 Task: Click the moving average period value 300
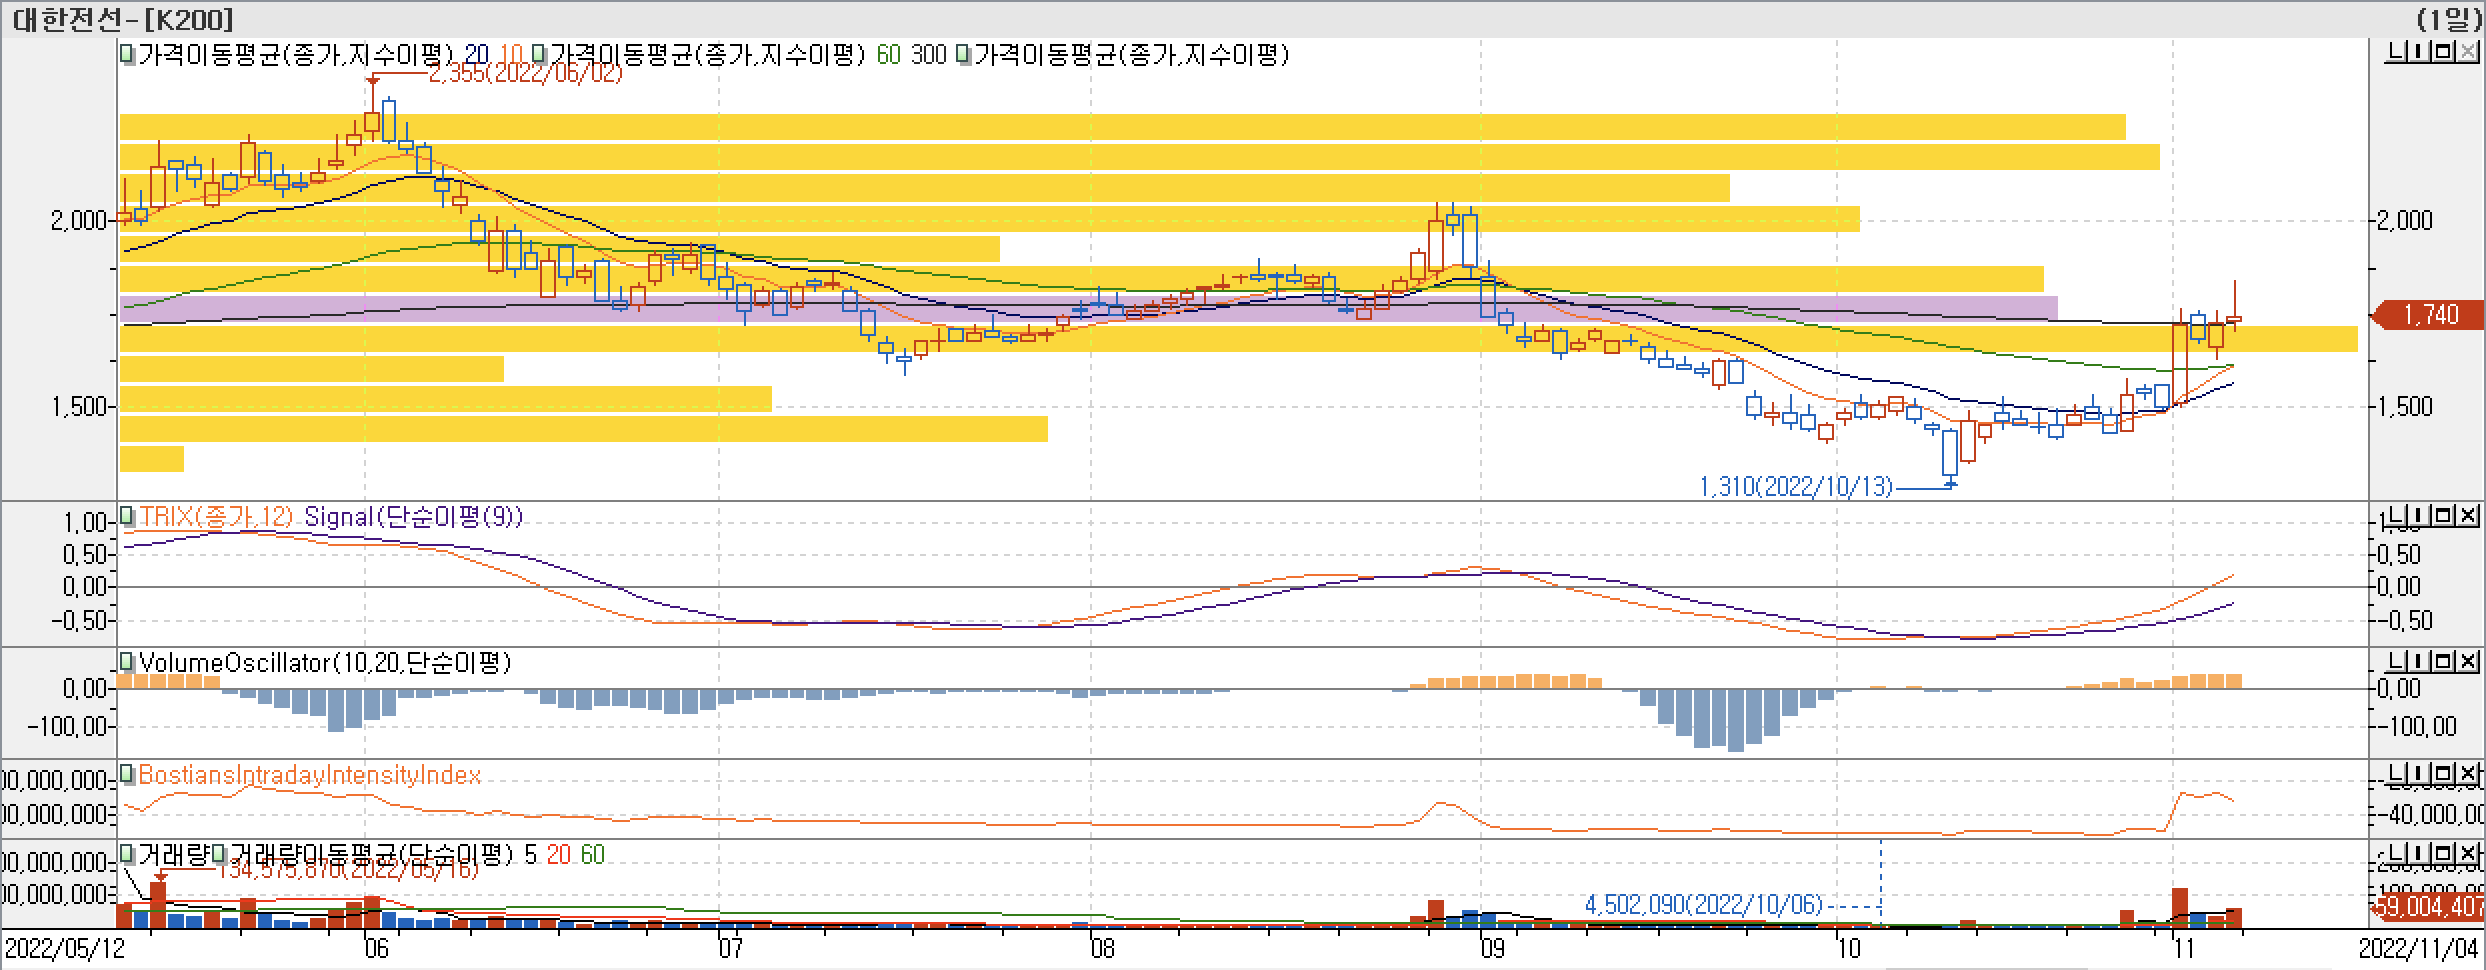coord(928,55)
